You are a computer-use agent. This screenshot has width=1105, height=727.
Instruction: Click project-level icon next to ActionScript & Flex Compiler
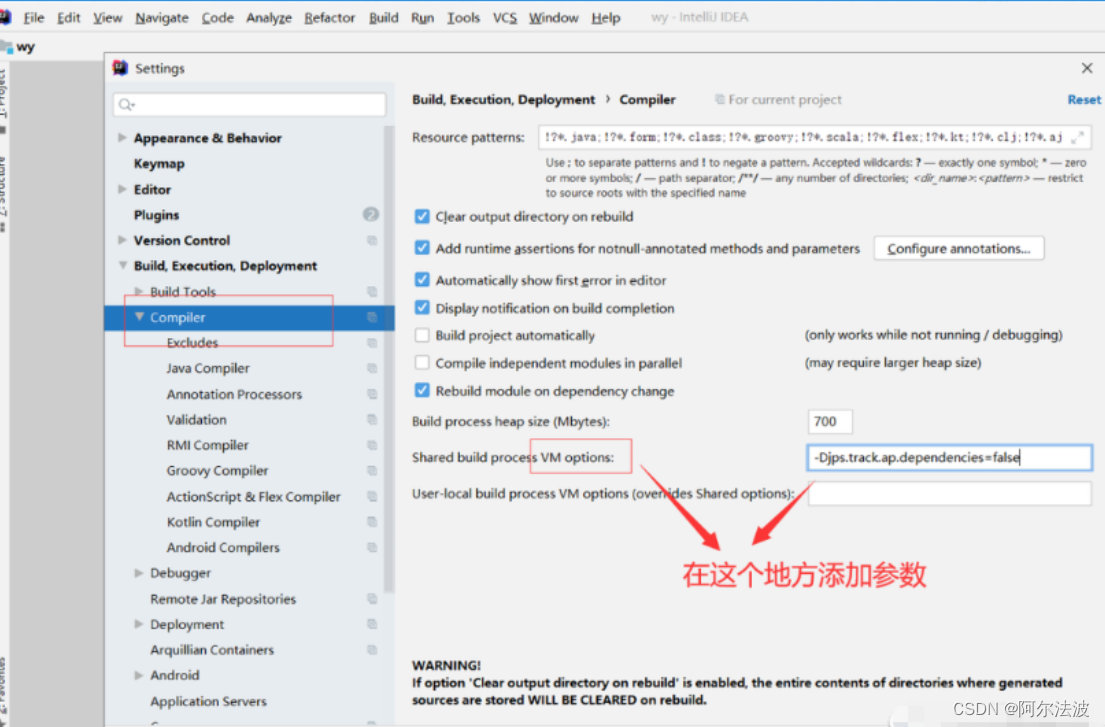tap(372, 497)
